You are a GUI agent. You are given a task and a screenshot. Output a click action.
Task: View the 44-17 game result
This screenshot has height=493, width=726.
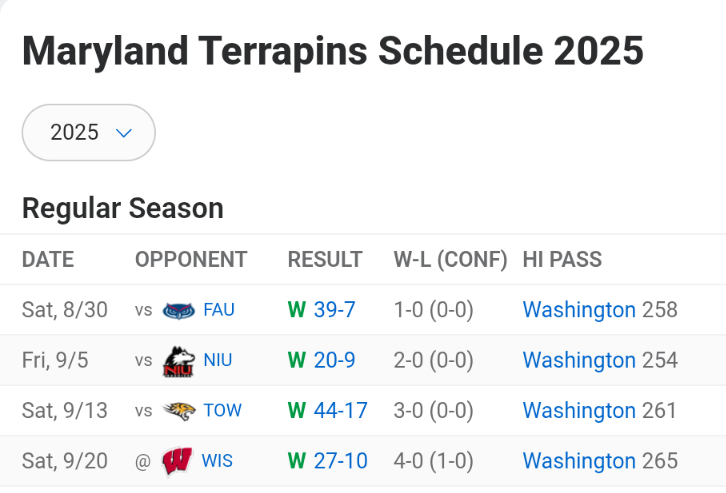click(340, 410)
